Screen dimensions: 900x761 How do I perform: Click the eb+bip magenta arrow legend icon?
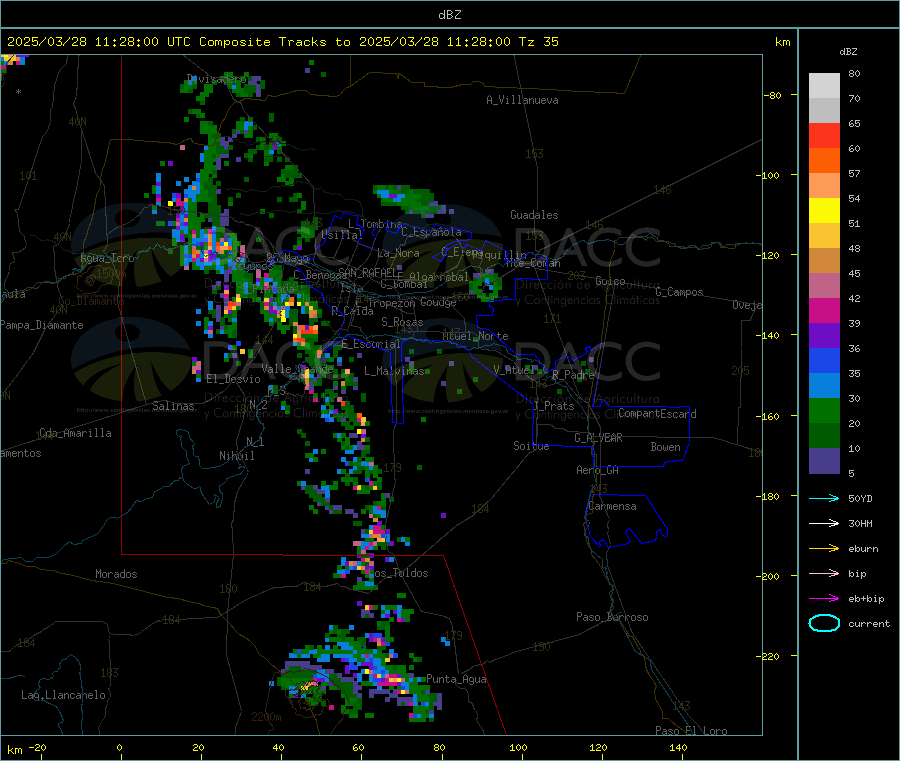coord(824,599)
